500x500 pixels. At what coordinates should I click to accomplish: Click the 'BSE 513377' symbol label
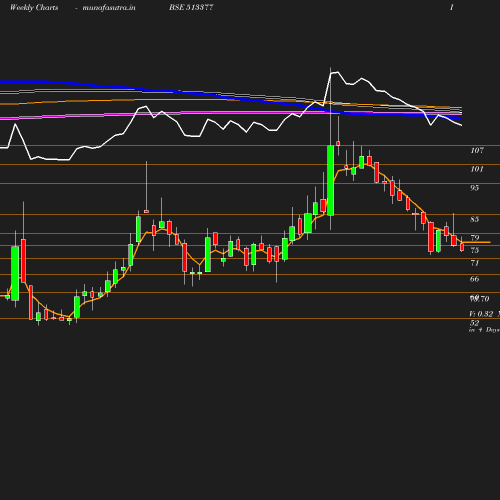[x=191, y=7]
